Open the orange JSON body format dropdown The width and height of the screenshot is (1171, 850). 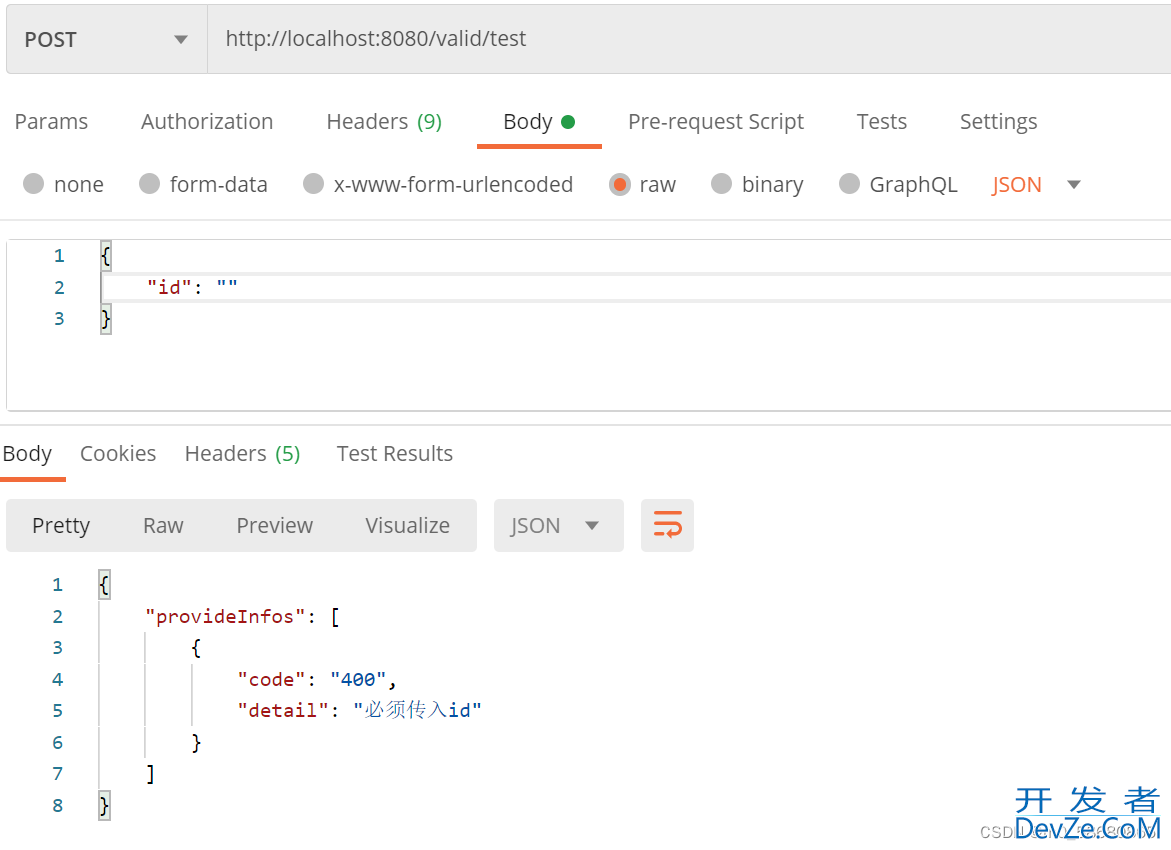[1036, 184]
